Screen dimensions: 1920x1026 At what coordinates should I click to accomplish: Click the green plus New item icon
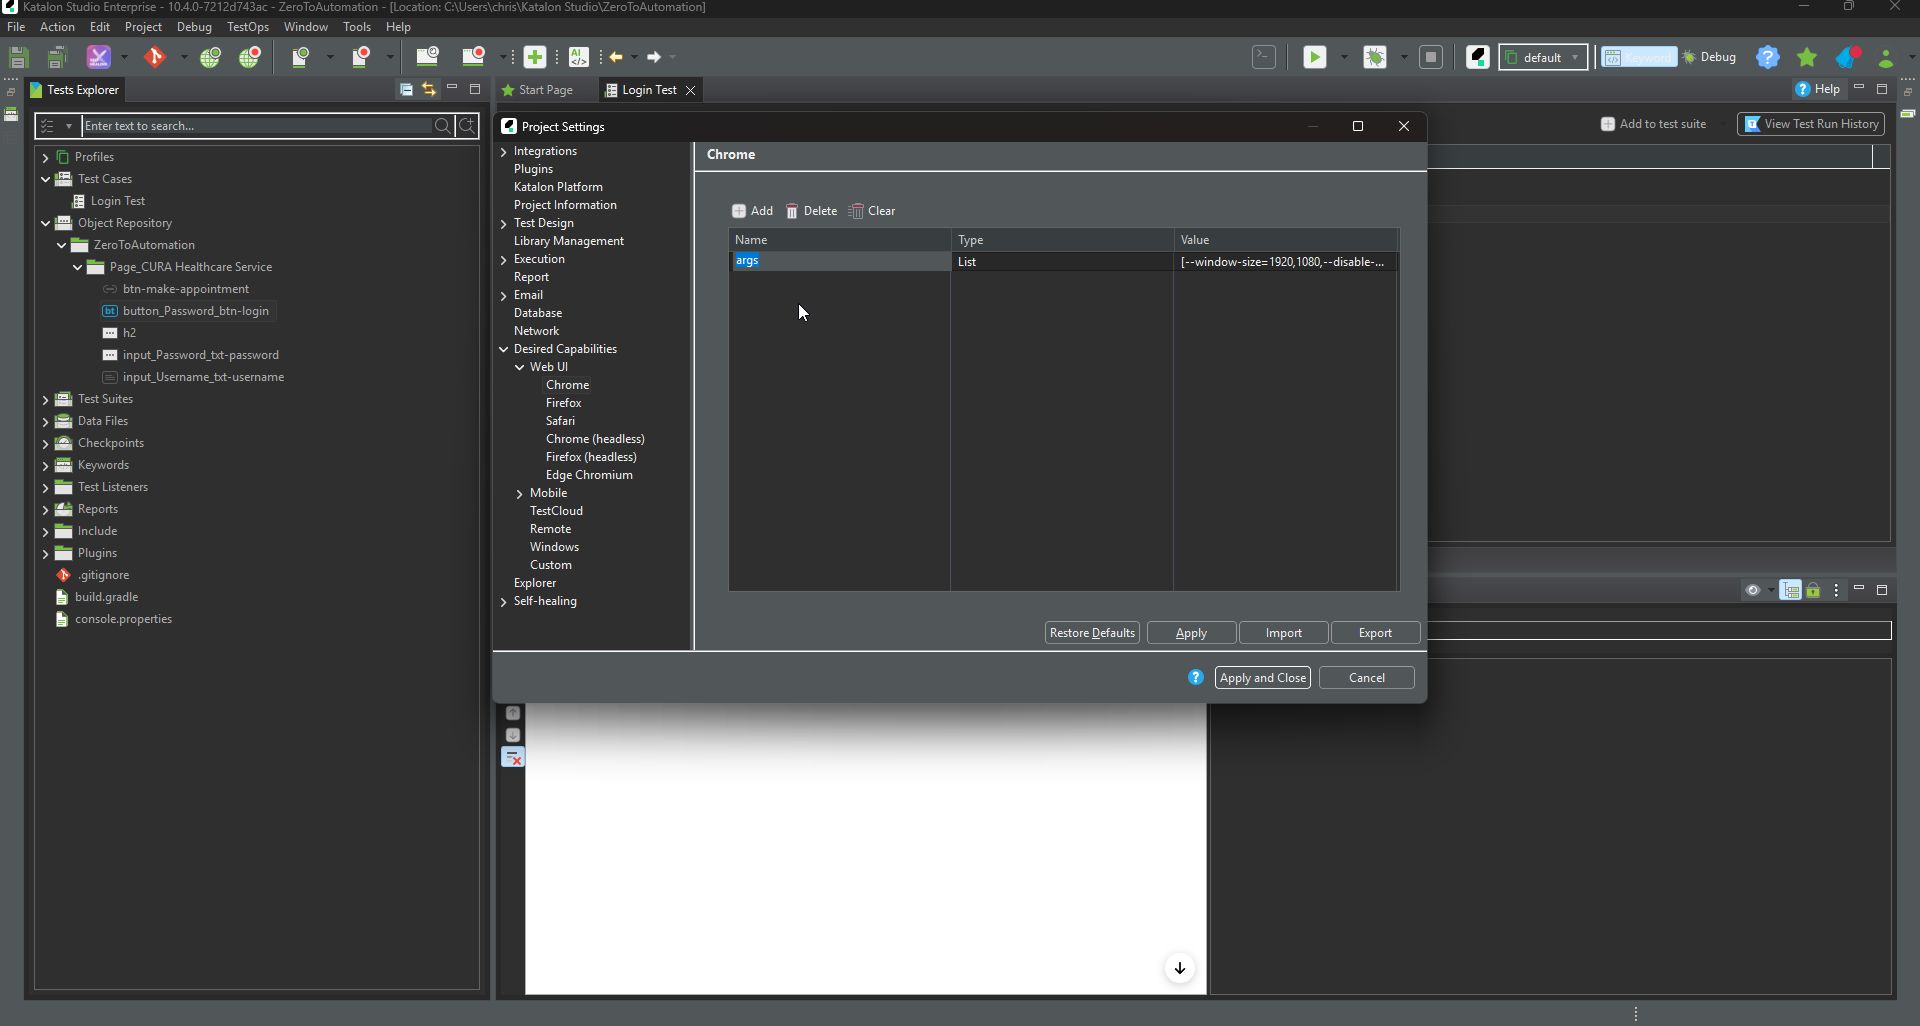[x=535, y=57]
